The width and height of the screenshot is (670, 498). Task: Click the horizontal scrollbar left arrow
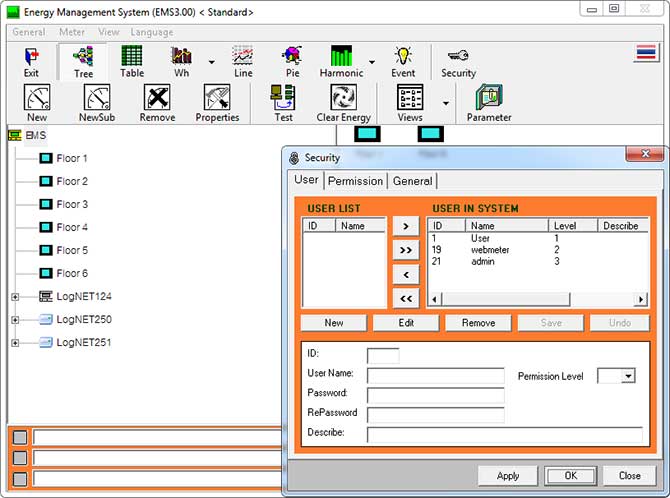point(435,299)
